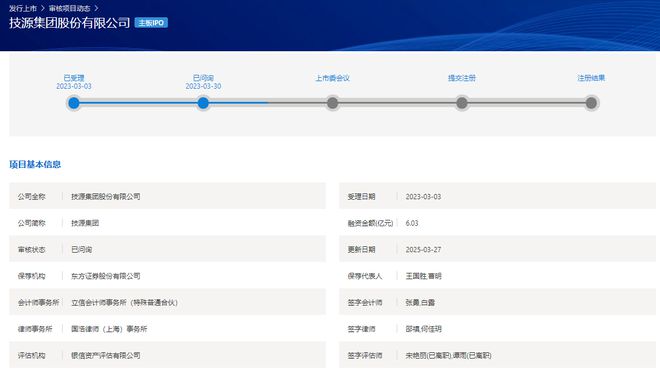The image size is (660, 369).
Task: Click the 注册结果 timeline node
Action: point(591,103)
